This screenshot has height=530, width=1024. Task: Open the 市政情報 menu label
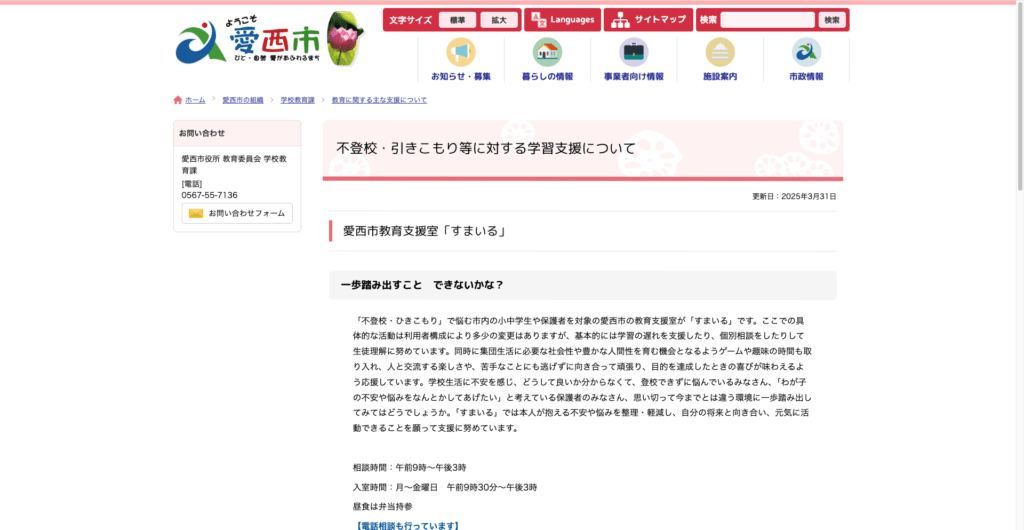click(807, 76)
